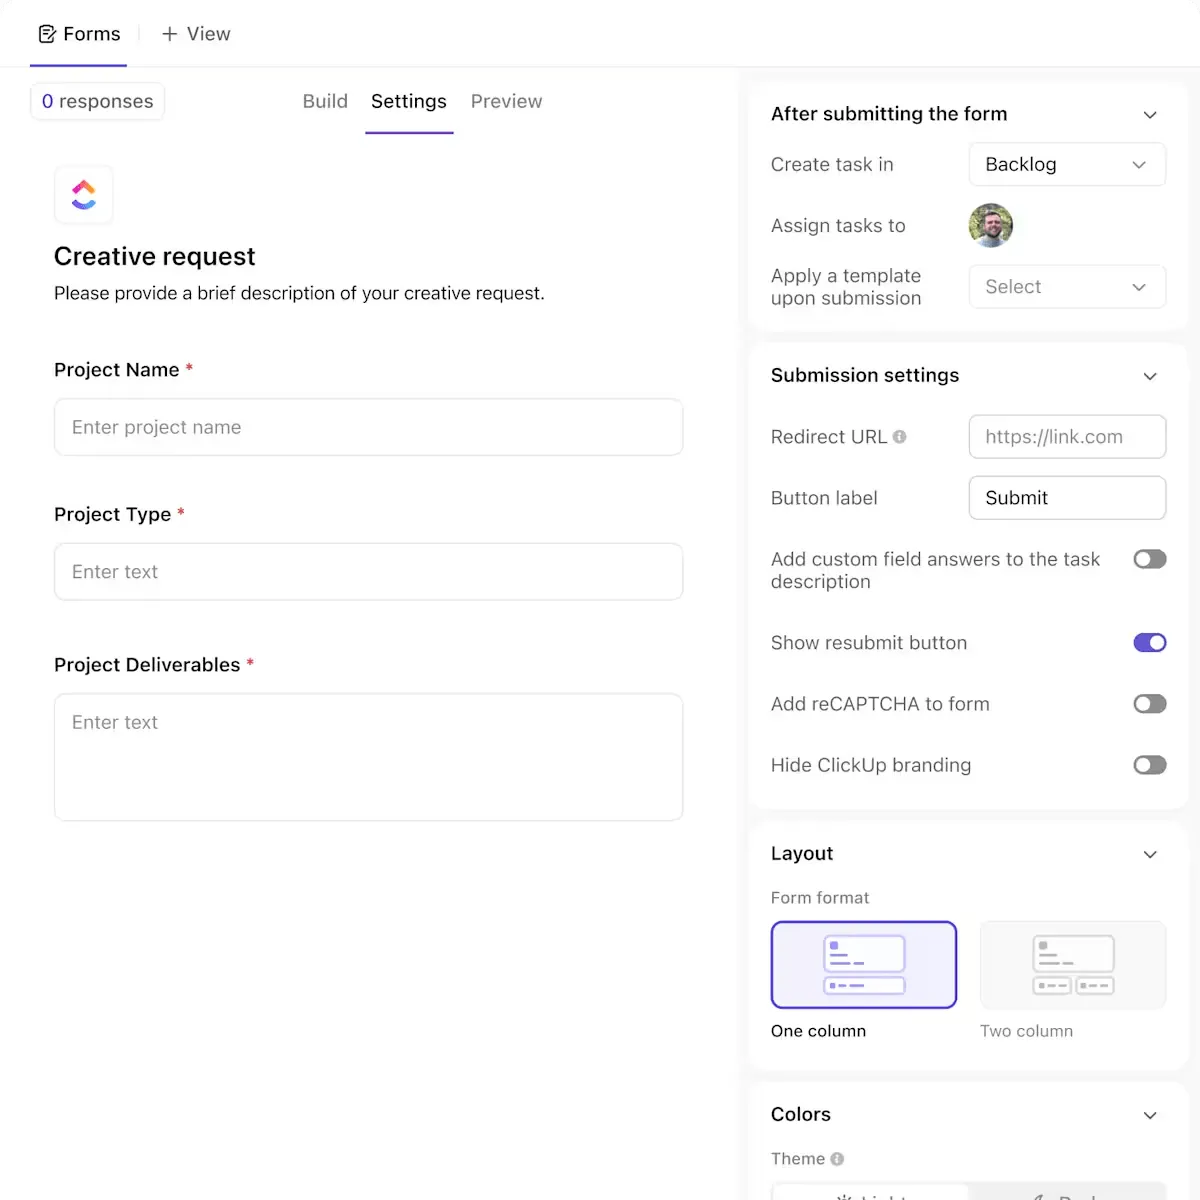Open the Forms view tab
The image size is (1200, 1200).
pyautogui.click(x=79, y=34)
